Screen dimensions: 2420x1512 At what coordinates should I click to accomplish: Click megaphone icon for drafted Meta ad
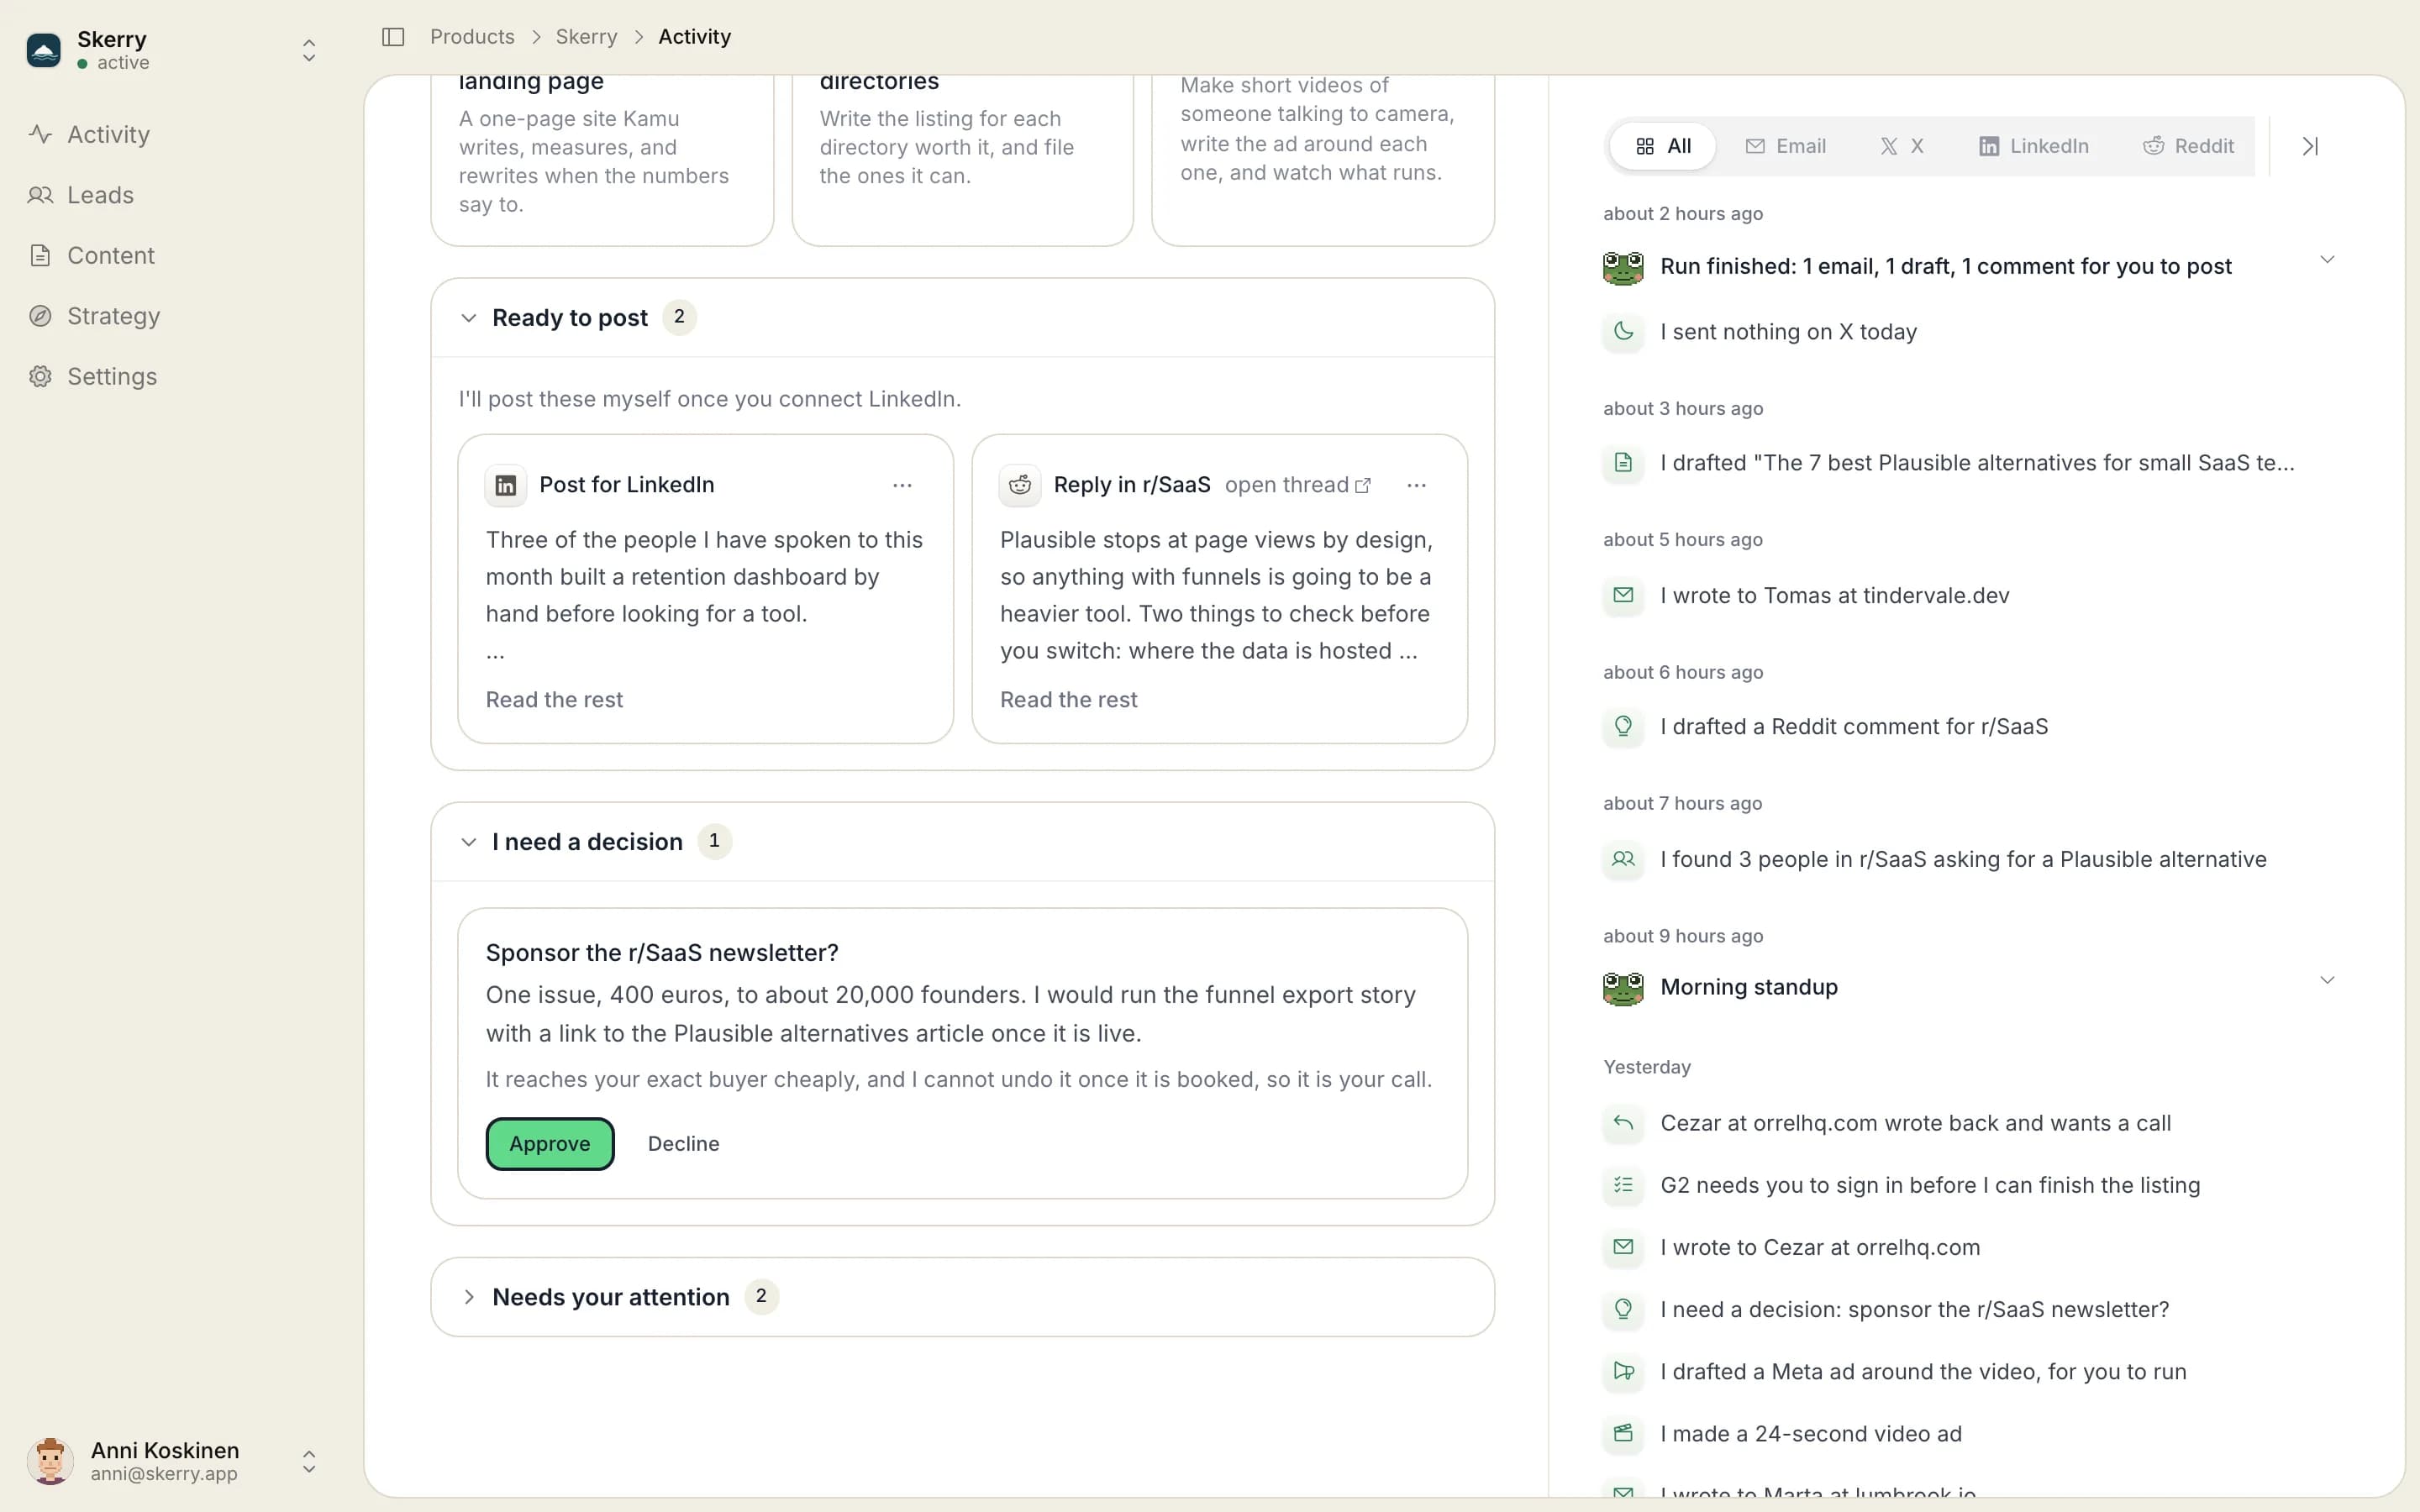(1623, 1372)
